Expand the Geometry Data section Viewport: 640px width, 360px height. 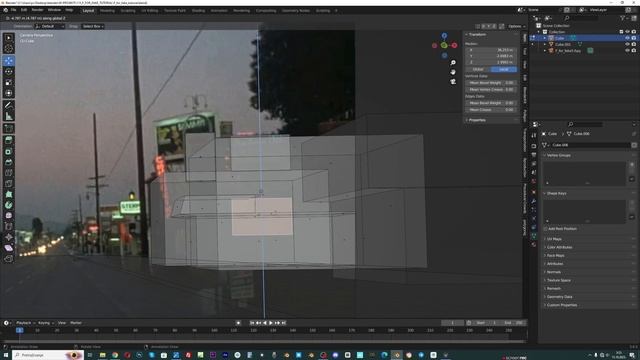(x=559, y=297)
